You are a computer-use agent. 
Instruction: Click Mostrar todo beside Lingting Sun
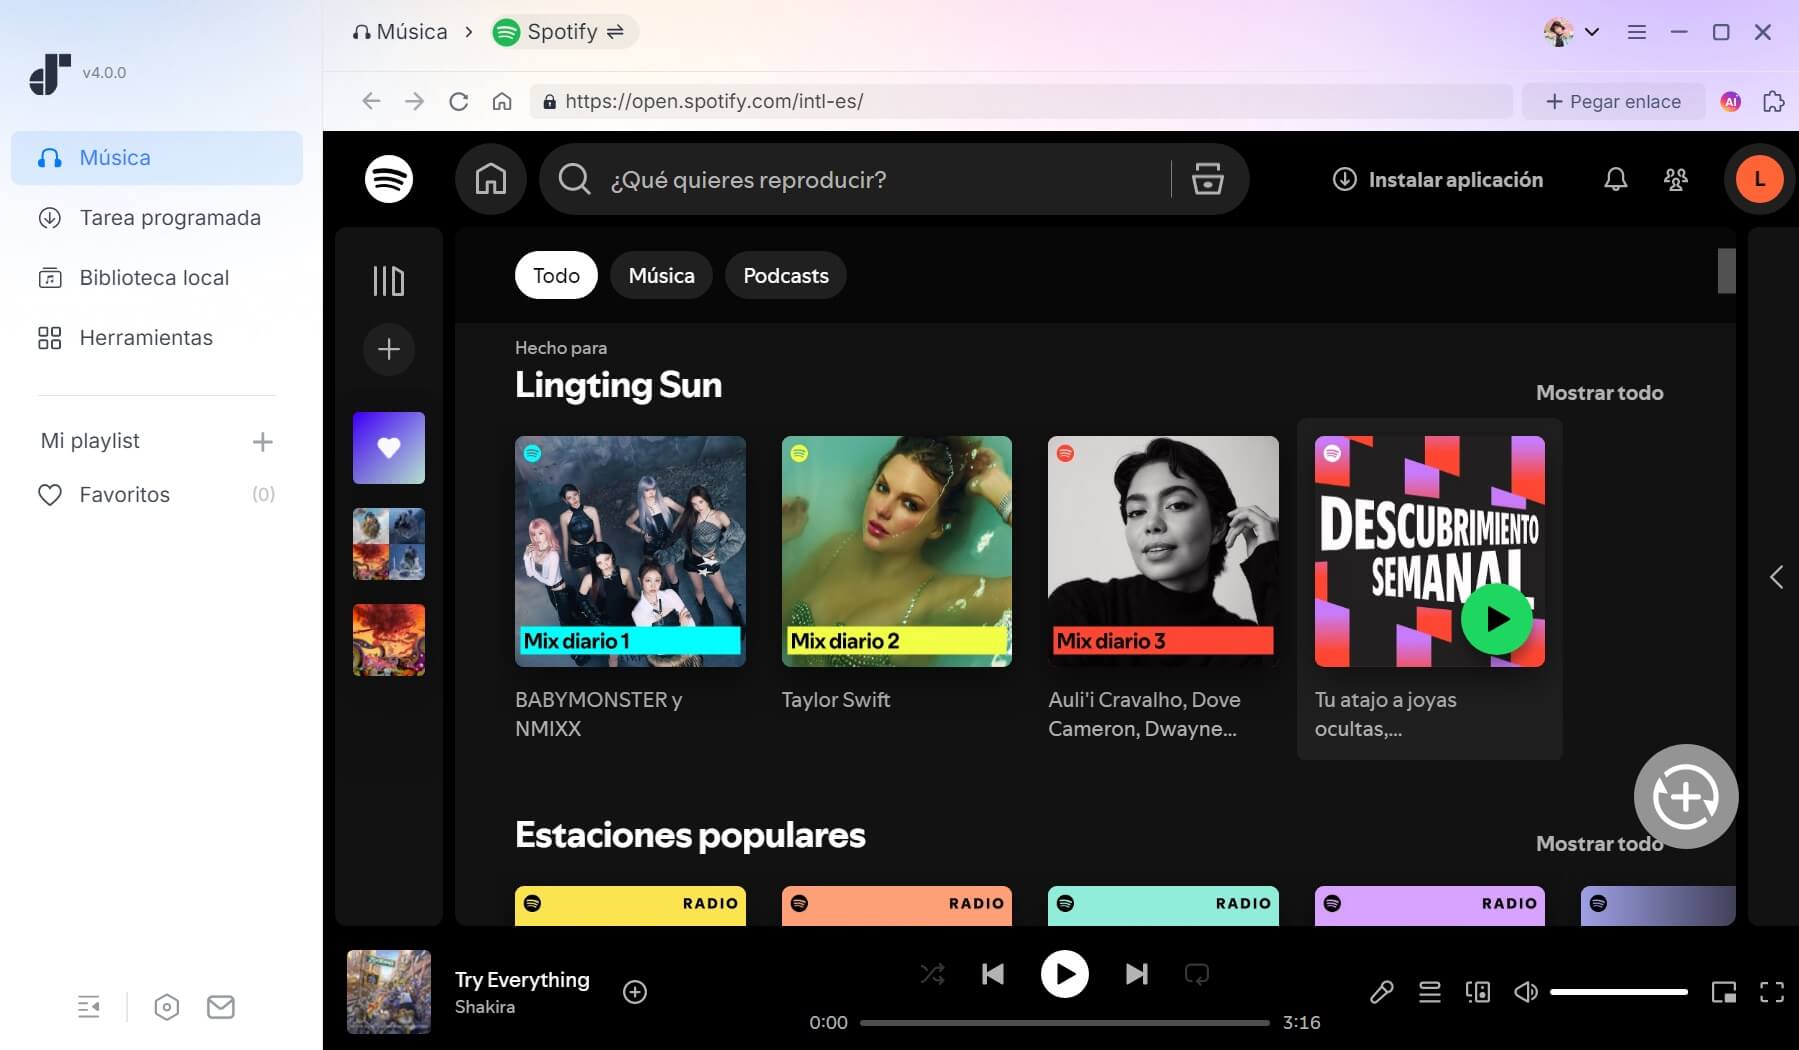[x=1599, y=393]
